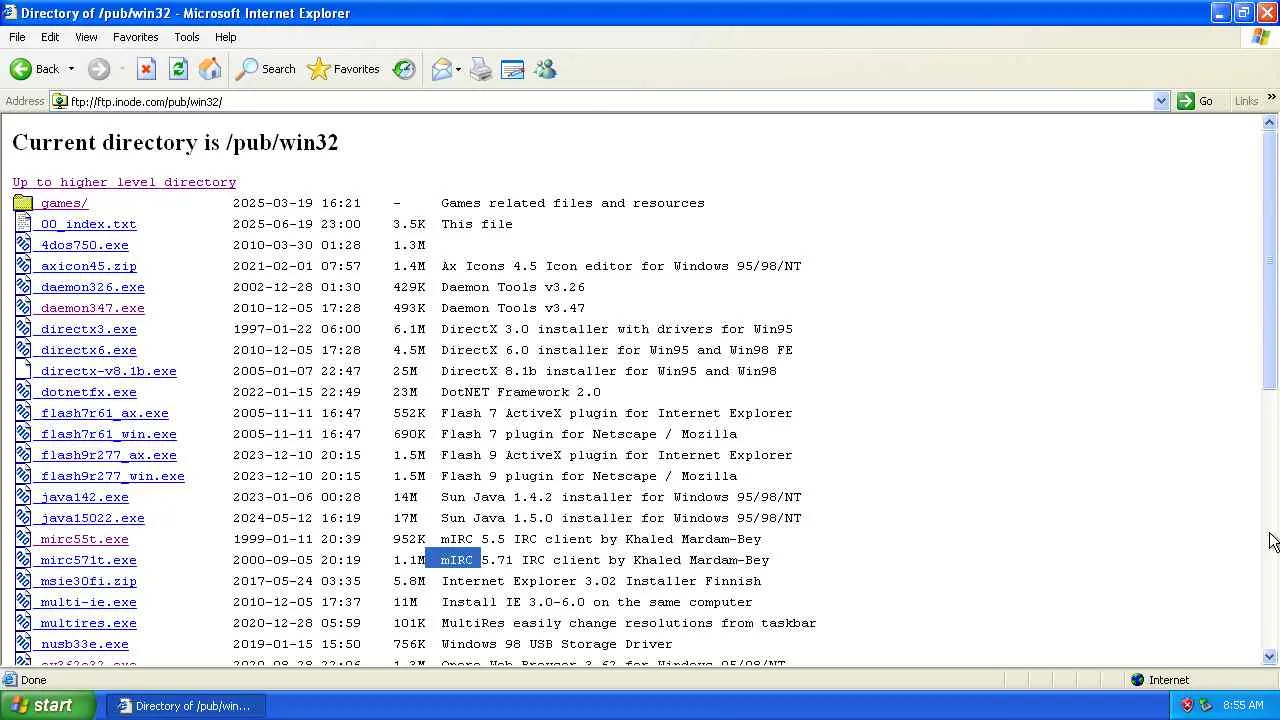Open the Back button history dropdown arrow
The width and height of the screenshot is (1280, 720).
(71, 69)
